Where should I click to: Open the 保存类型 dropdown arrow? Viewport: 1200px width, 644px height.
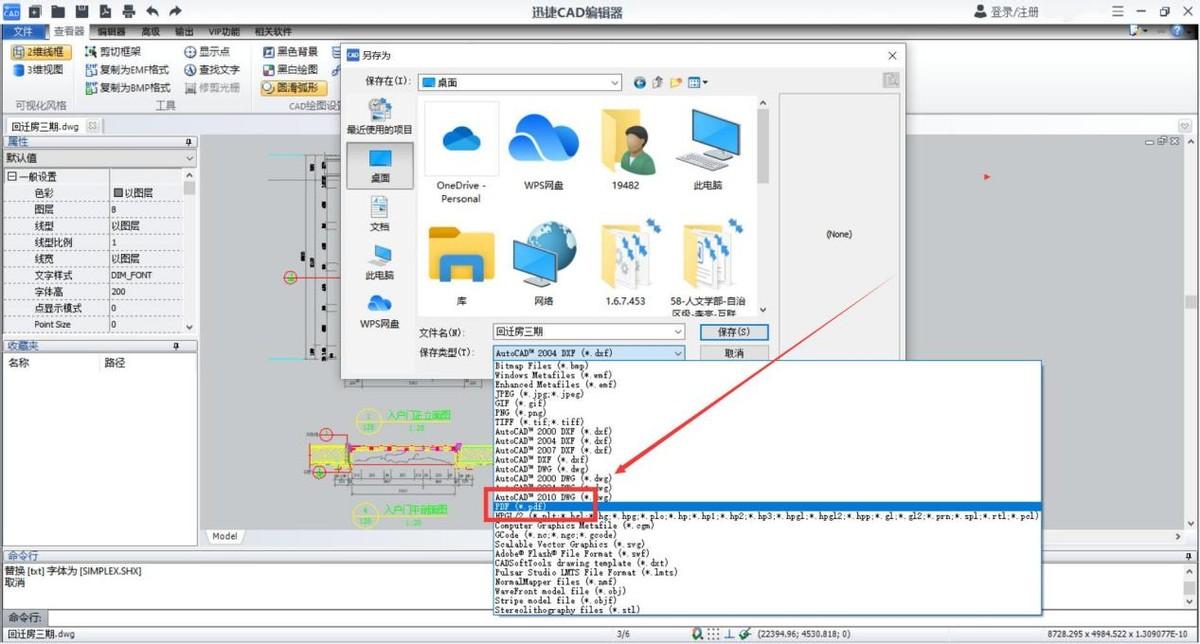678,353
